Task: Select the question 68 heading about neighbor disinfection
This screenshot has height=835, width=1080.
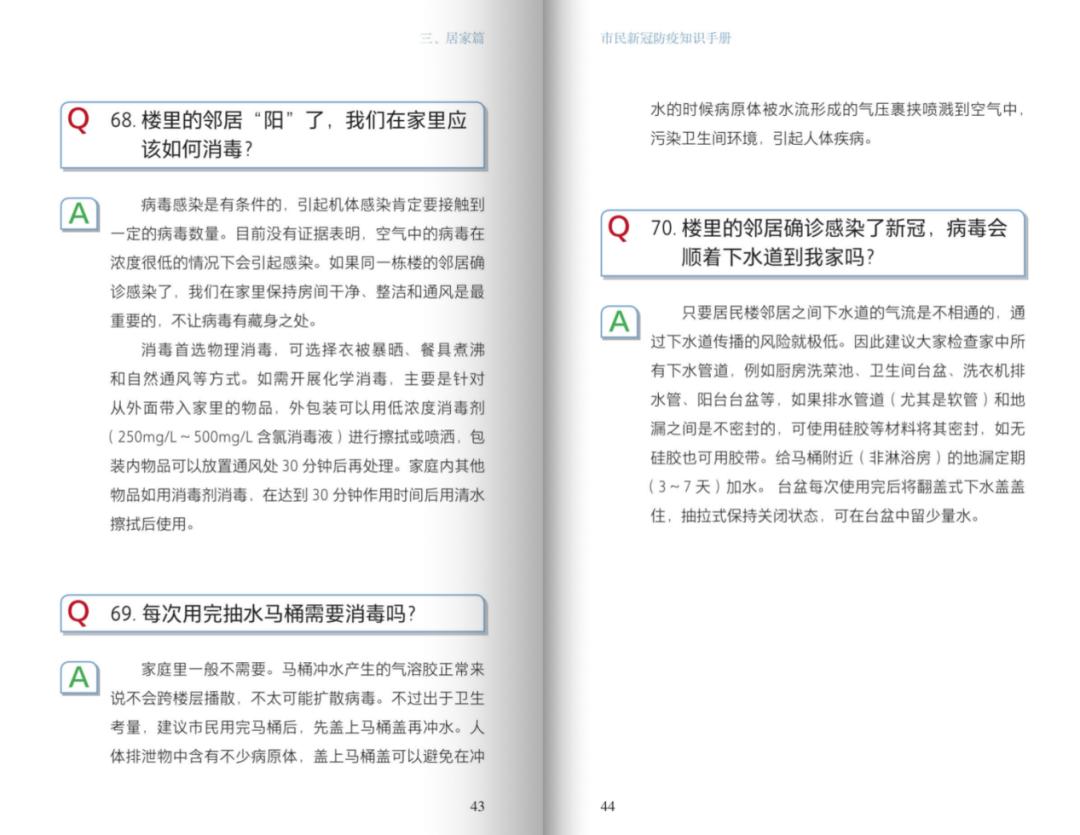Action: pos(288,135)
